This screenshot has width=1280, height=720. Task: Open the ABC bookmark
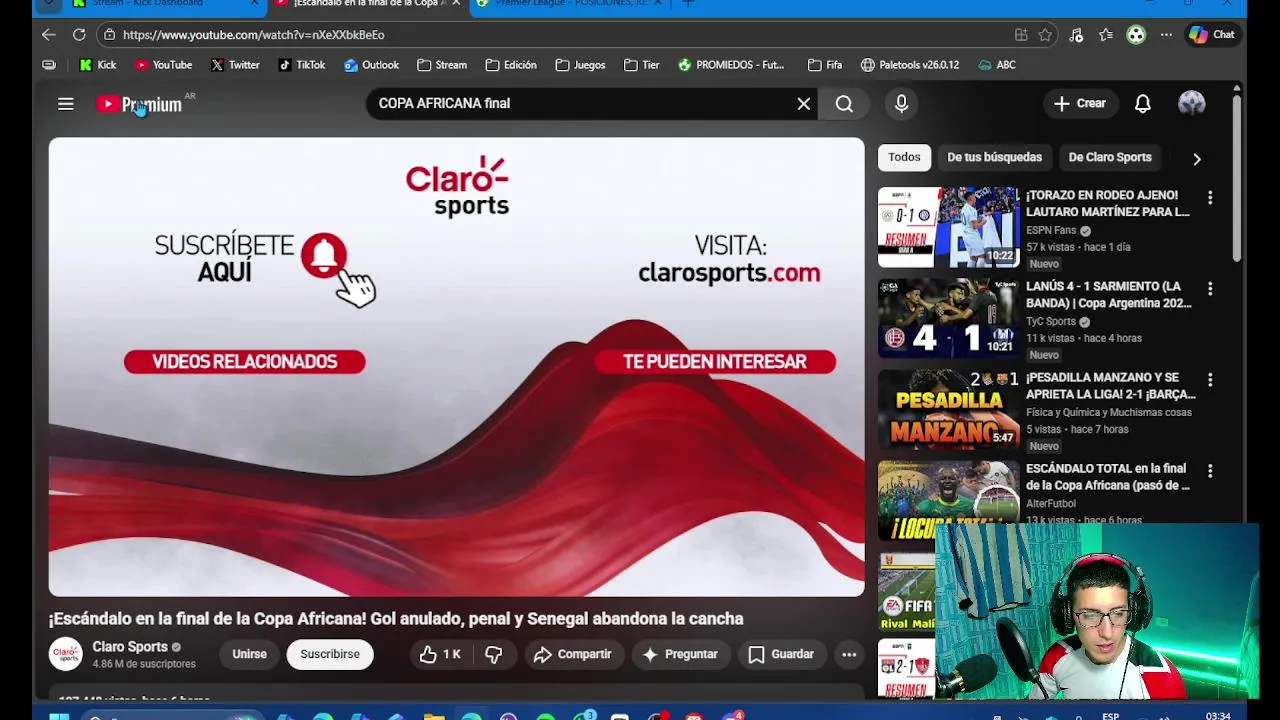point(997,65)
